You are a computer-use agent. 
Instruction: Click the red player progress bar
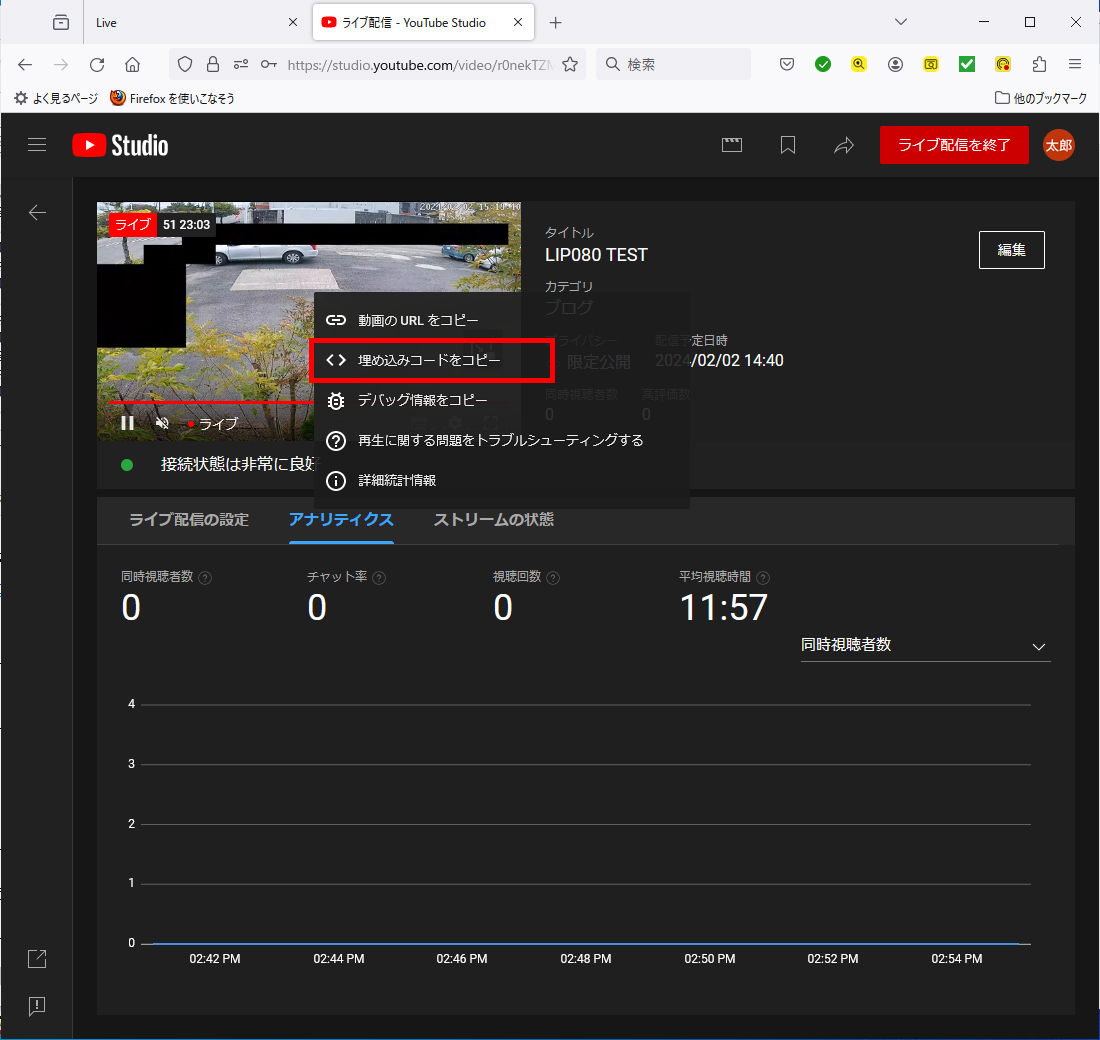click(x=211, y=402)
